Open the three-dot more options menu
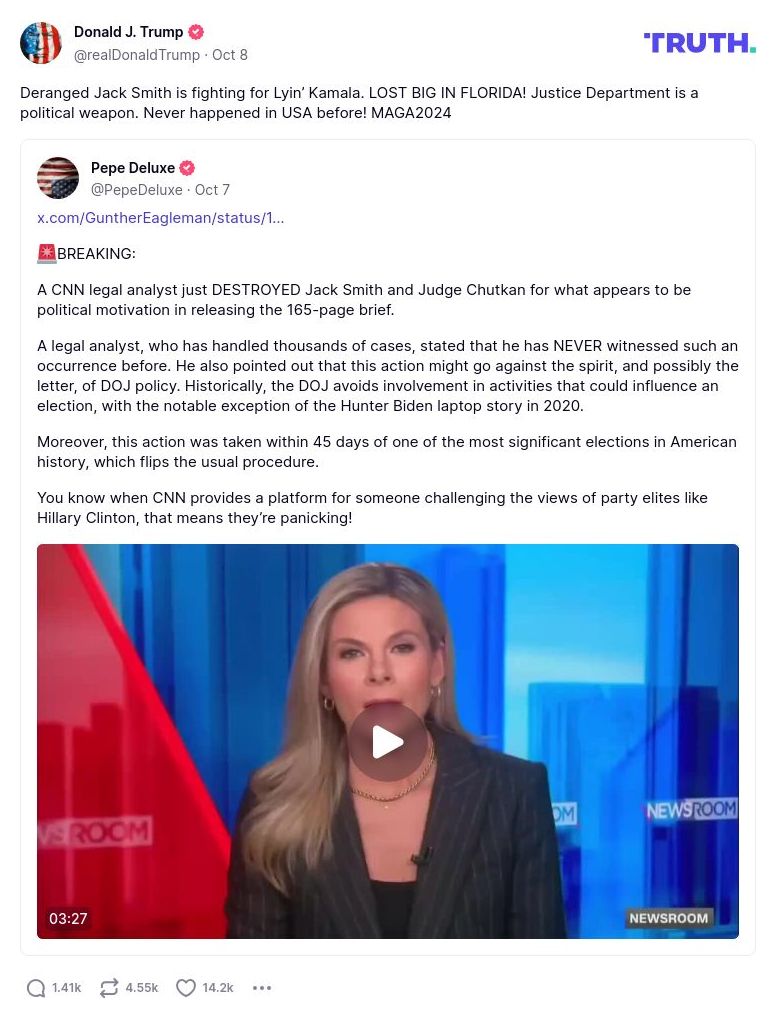 [262, 987]
